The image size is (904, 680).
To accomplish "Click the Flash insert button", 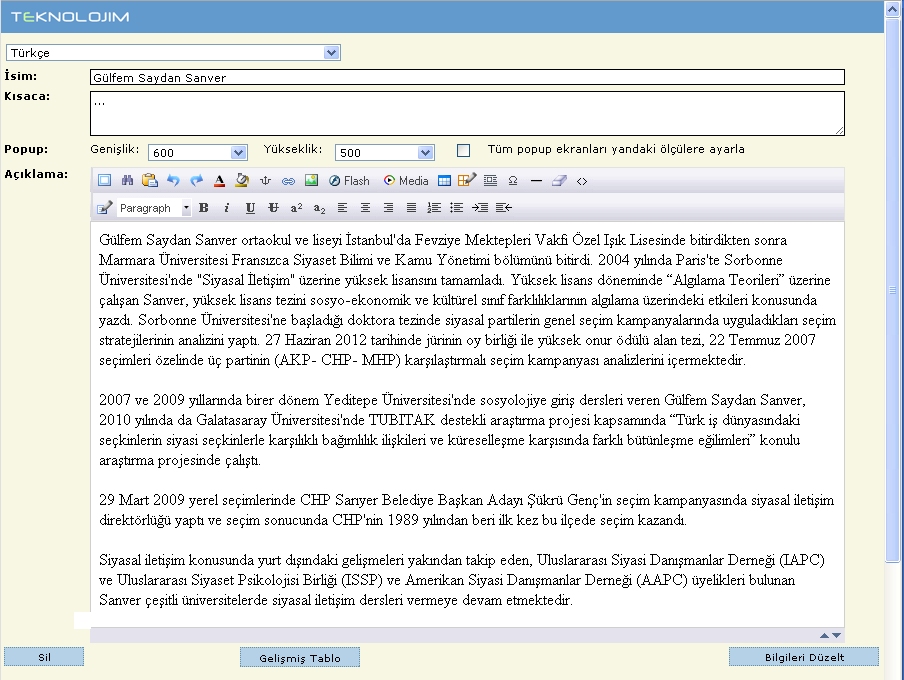I will (349, 181).
